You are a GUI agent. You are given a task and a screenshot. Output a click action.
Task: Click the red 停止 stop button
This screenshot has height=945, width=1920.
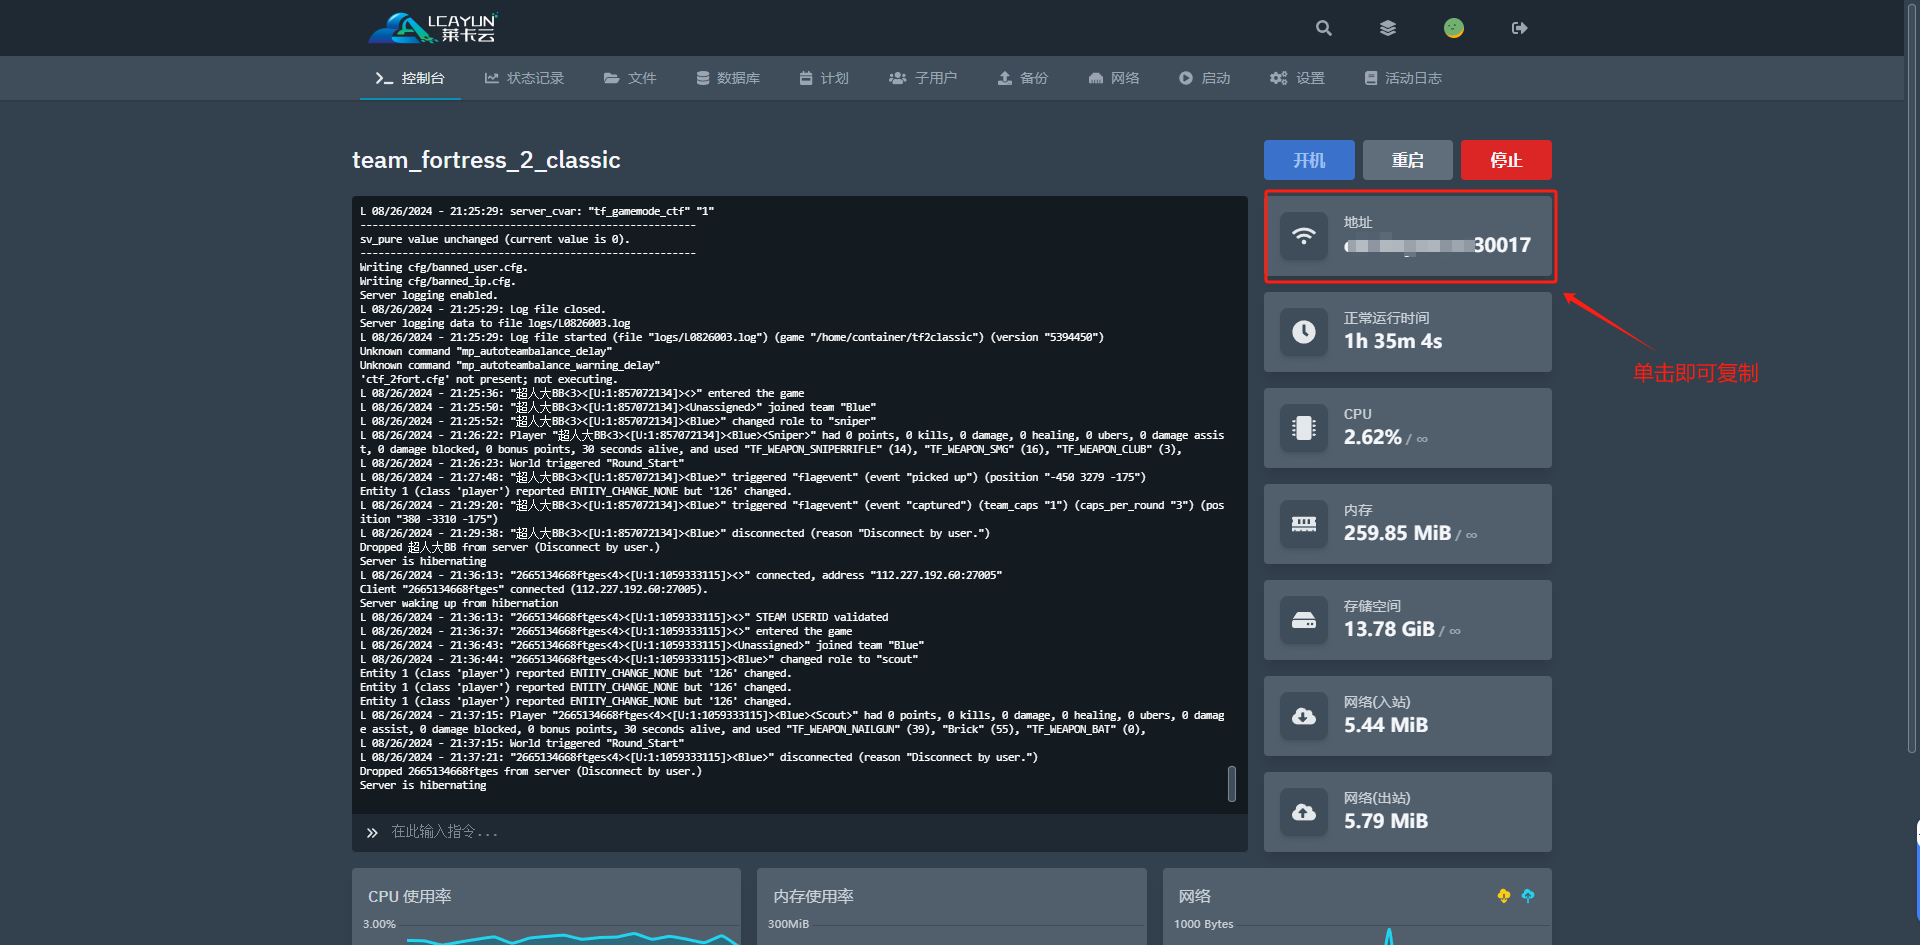(x=1506, y=160)
